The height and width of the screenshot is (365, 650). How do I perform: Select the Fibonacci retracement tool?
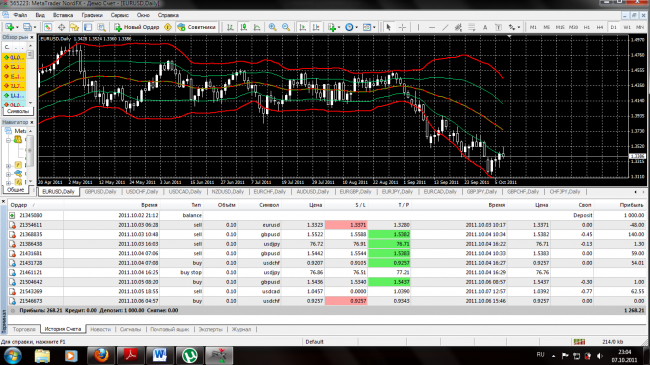(471, 27)
